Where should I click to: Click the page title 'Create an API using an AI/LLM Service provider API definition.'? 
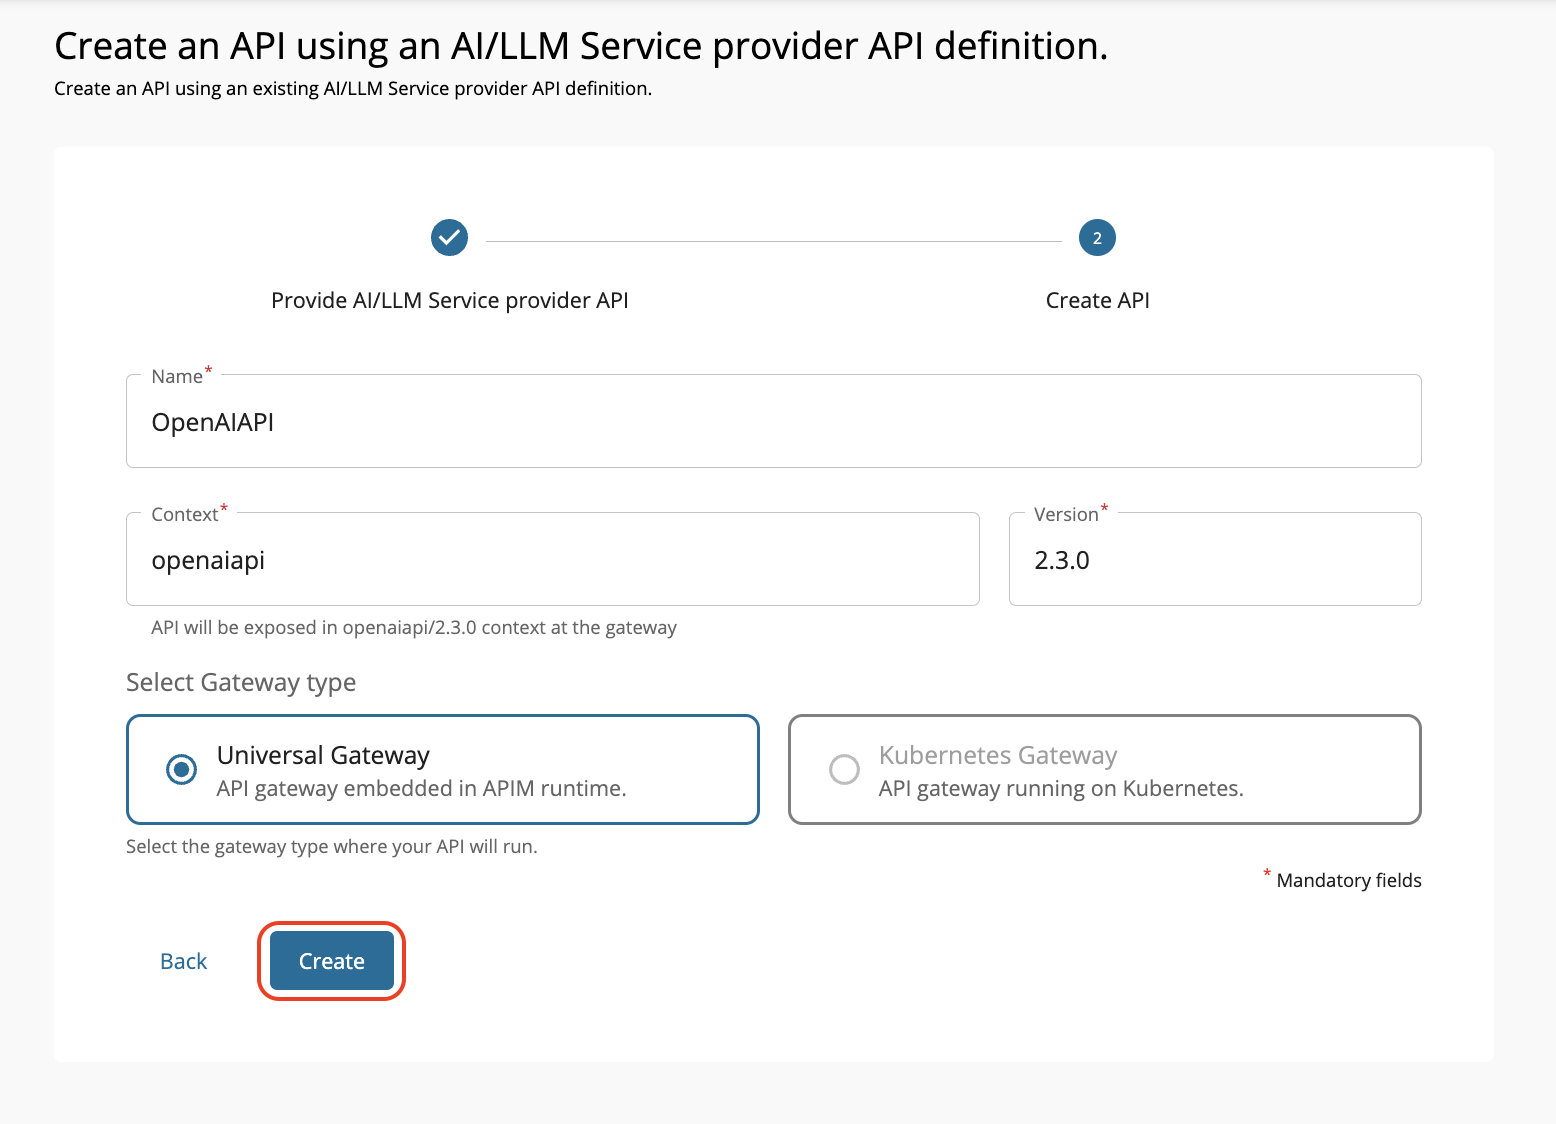click(x=581, y=46)
